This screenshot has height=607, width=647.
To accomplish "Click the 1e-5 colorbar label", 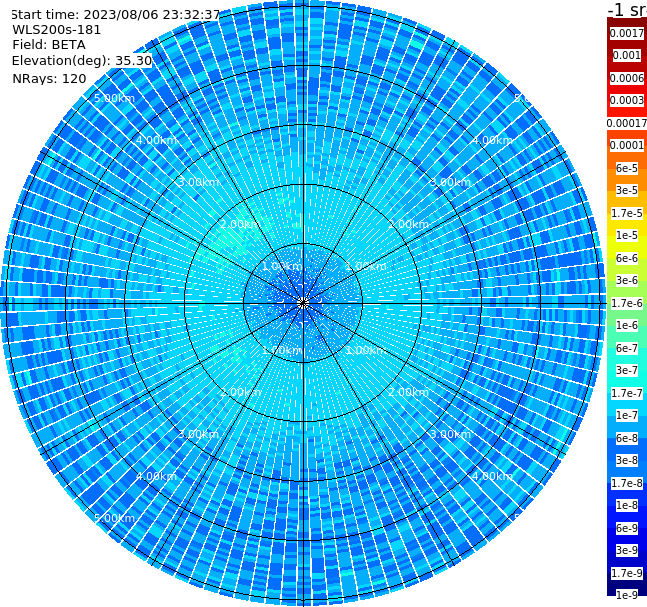I will (x=627, y=235).
